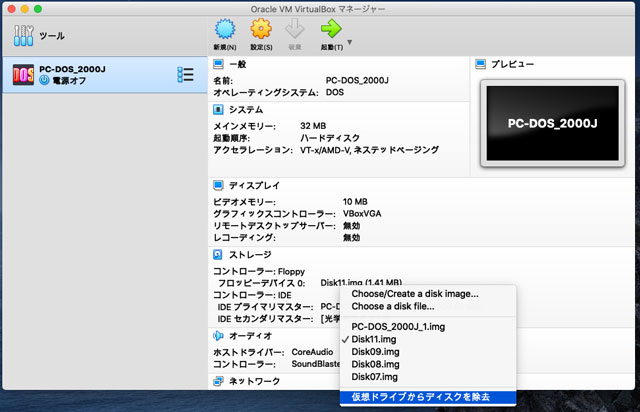Remove disk from virtual drive (仮想ドライブからディスクを除去)
Screen dimensions: 640x412
(428, 397)
